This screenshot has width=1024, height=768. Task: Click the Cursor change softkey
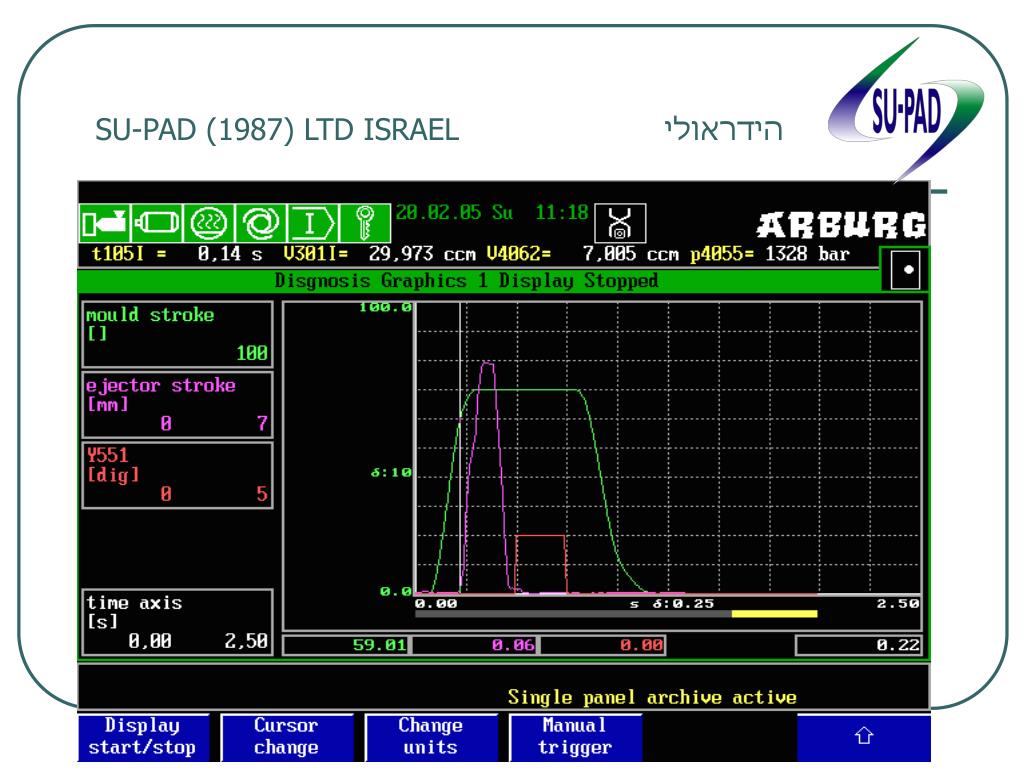(287, 737)
